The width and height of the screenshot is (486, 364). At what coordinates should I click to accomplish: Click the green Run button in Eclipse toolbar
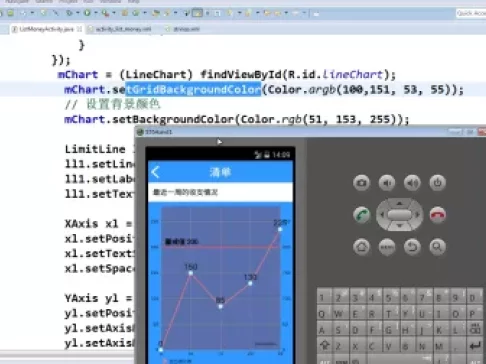(x=87, y=13)
